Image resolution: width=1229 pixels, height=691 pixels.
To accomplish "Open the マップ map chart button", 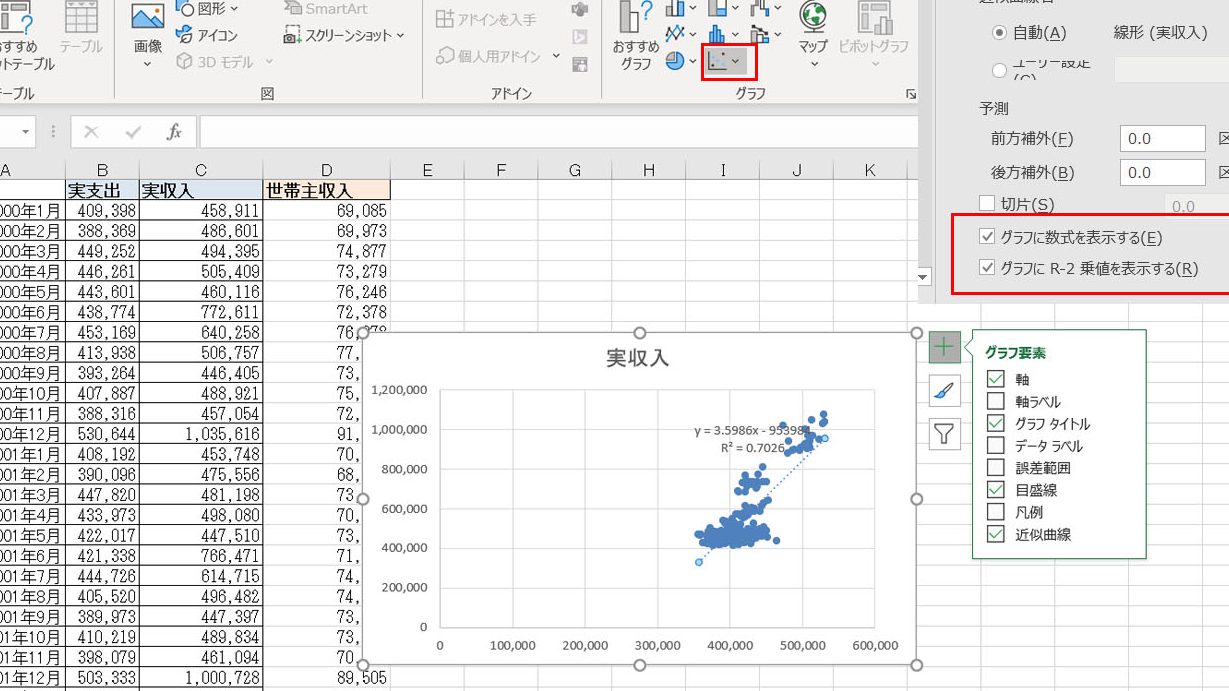I will [x=813, y=34].
